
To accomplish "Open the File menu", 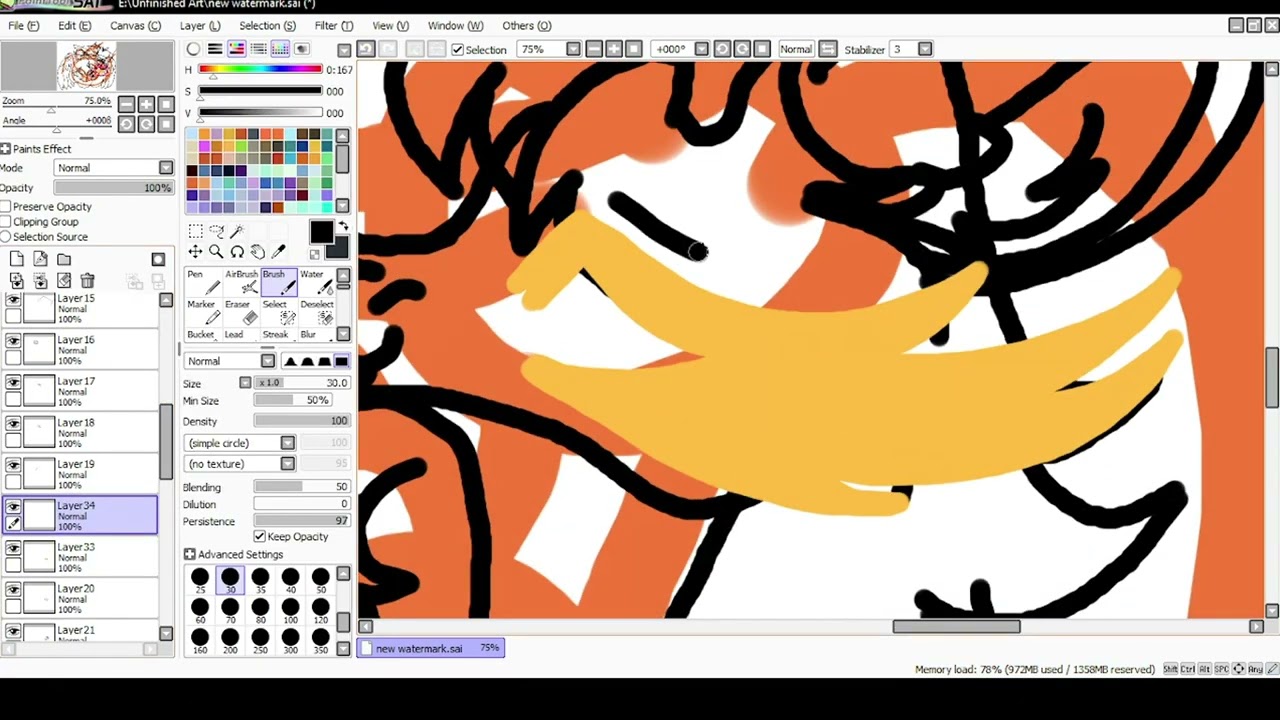I will click(23, 25).
